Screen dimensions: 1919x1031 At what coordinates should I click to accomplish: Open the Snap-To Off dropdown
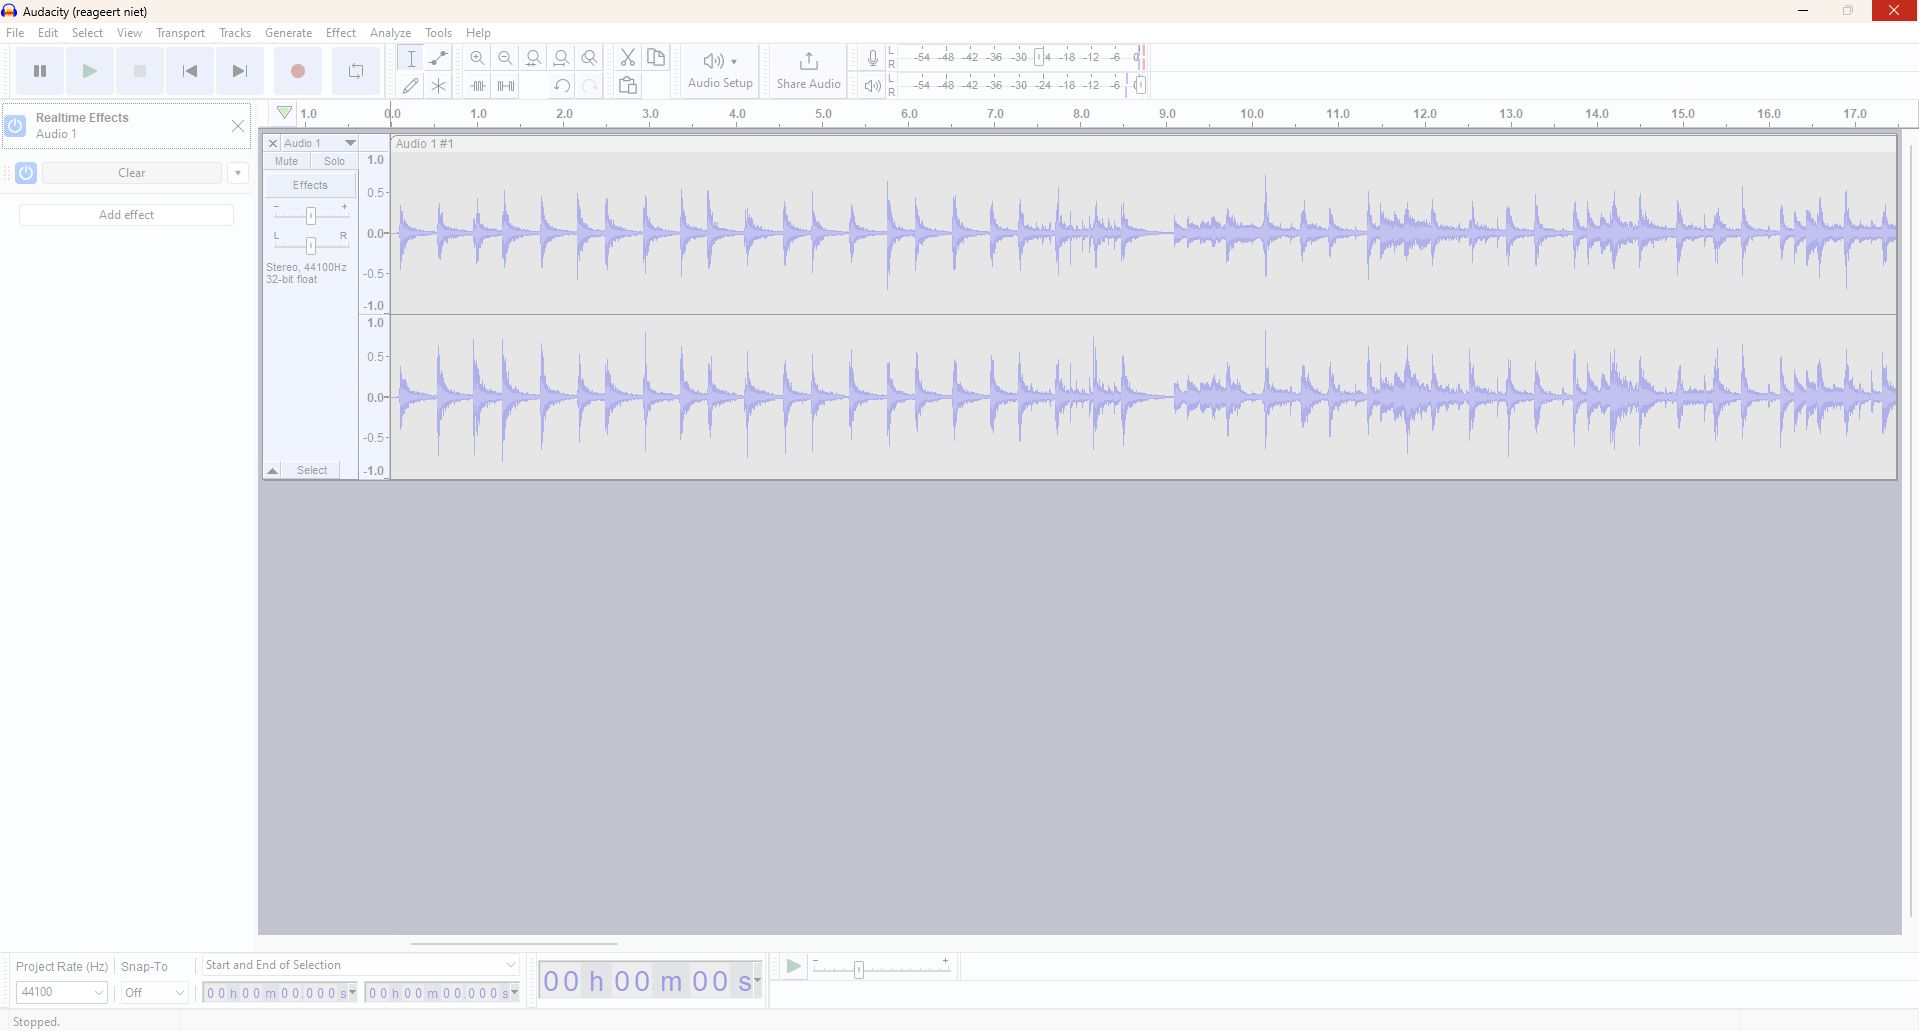[x=154, y=992]
